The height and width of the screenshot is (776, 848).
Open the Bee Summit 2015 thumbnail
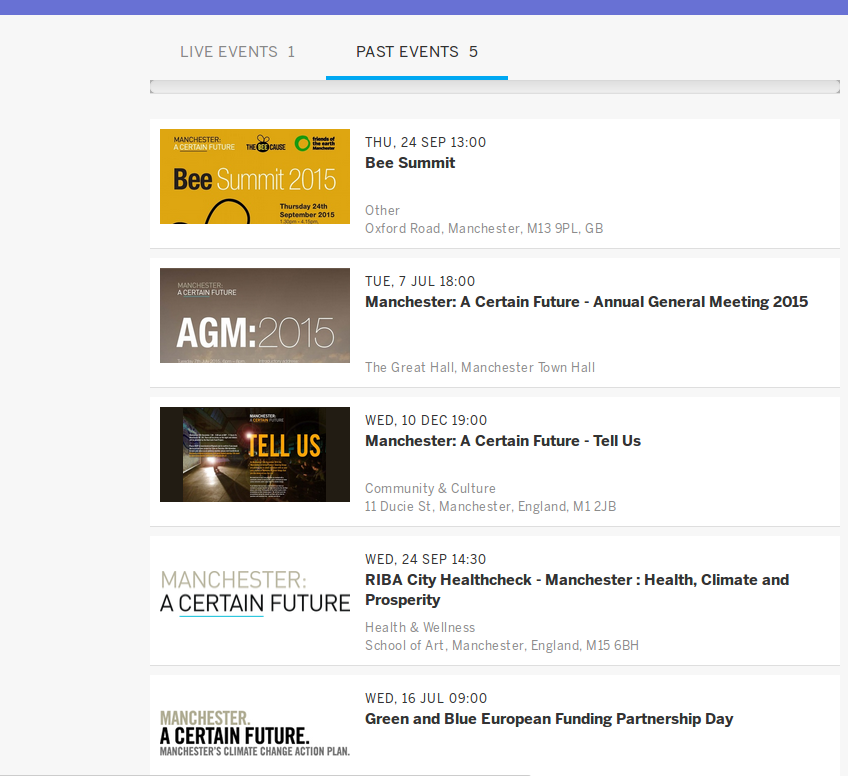click(255, 177)
